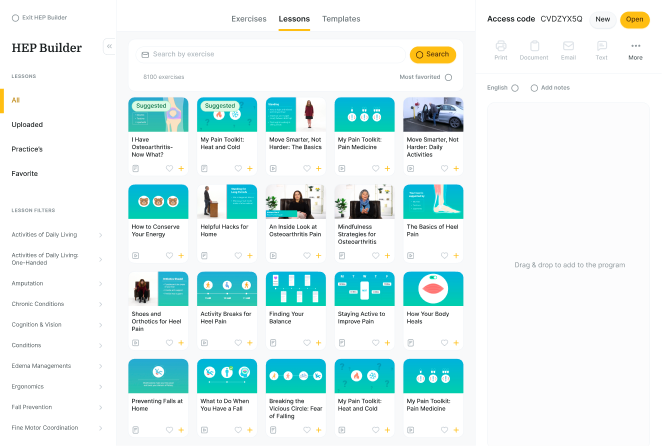Click the New button
This screenshot has width=662, height=446.
point(602,19)
